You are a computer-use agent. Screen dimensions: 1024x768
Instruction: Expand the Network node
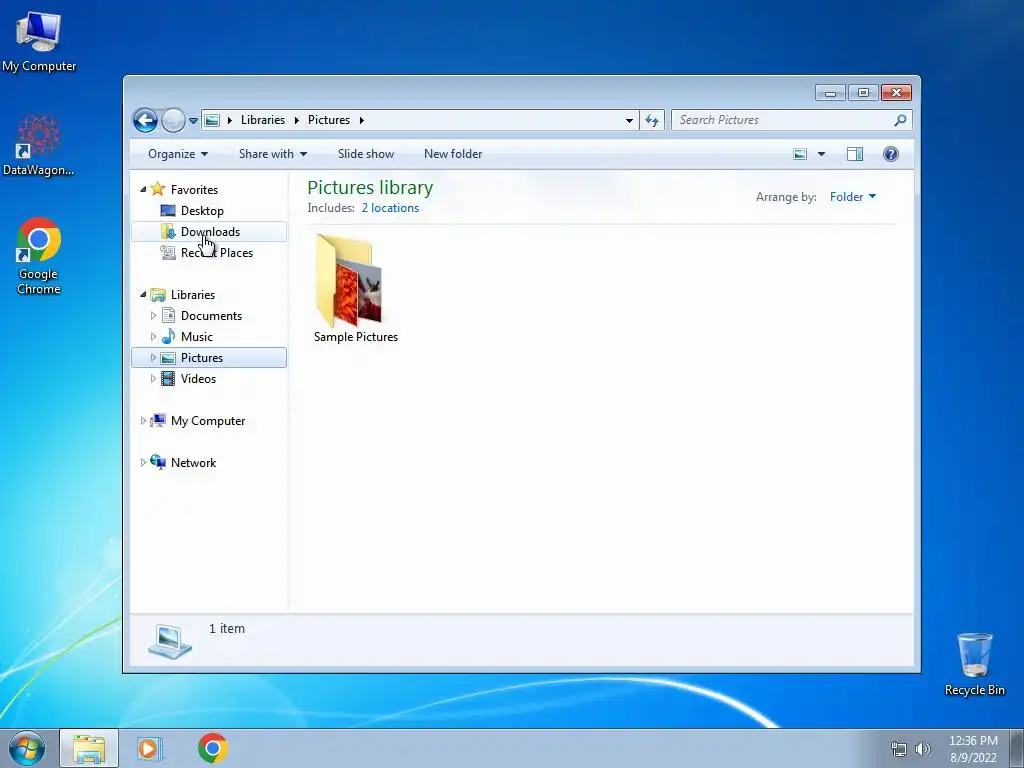click(143, 463)
